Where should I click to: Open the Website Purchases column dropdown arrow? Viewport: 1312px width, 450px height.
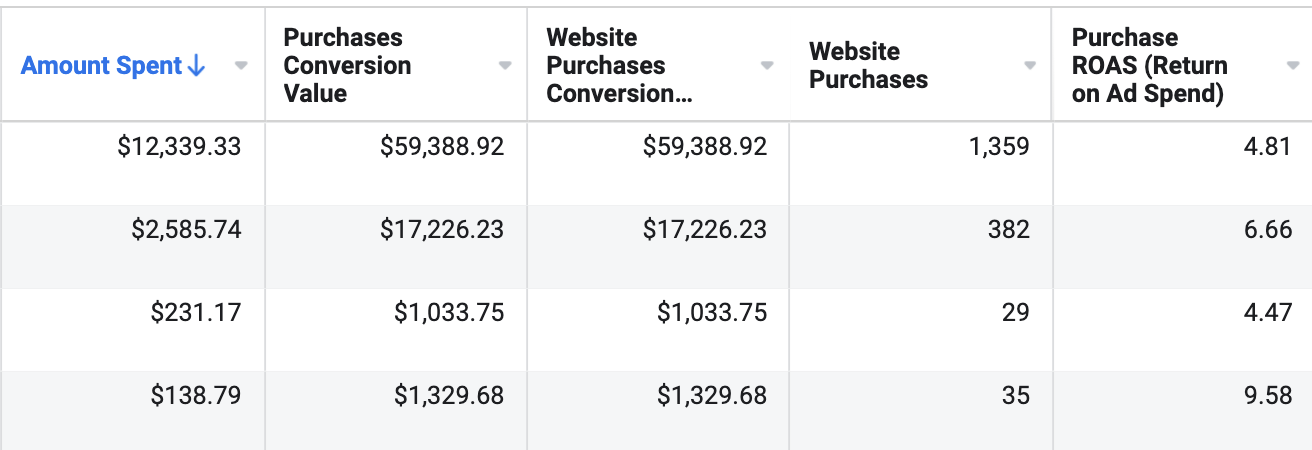(x=1030, y=66)
